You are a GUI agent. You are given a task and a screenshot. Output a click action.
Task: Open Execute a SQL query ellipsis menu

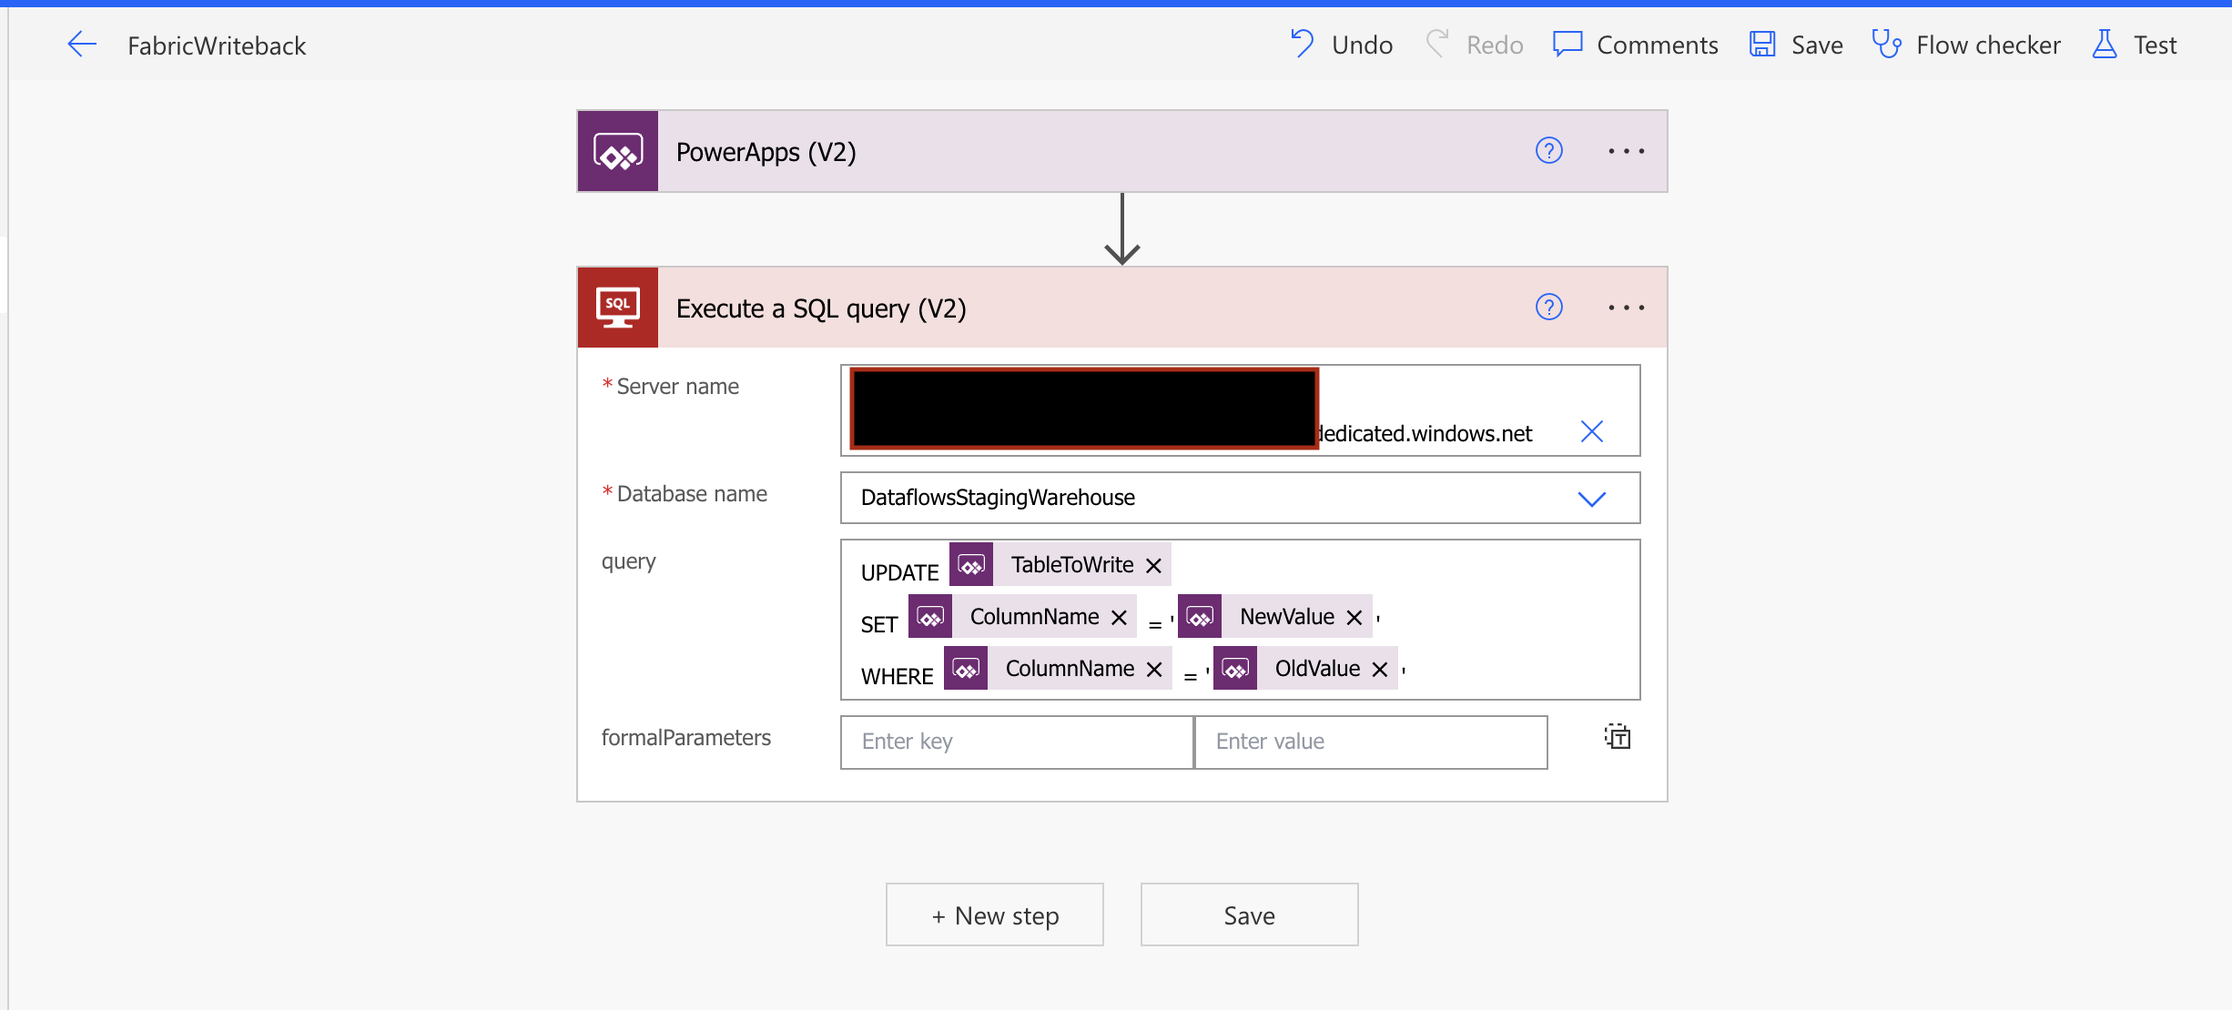(1625, 308)
